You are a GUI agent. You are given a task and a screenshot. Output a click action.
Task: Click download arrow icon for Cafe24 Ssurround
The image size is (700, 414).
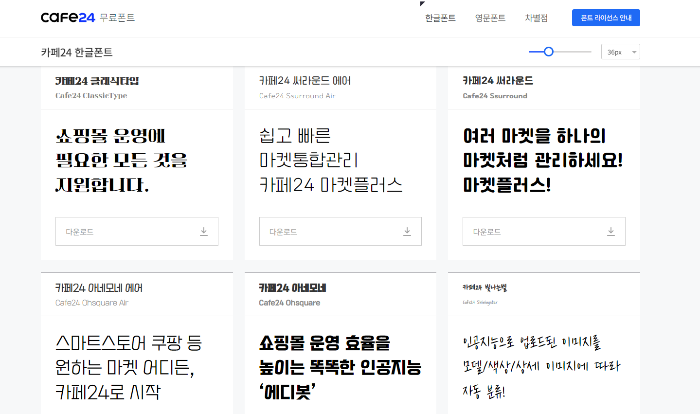pyautogui.click(x=611, y=231)
